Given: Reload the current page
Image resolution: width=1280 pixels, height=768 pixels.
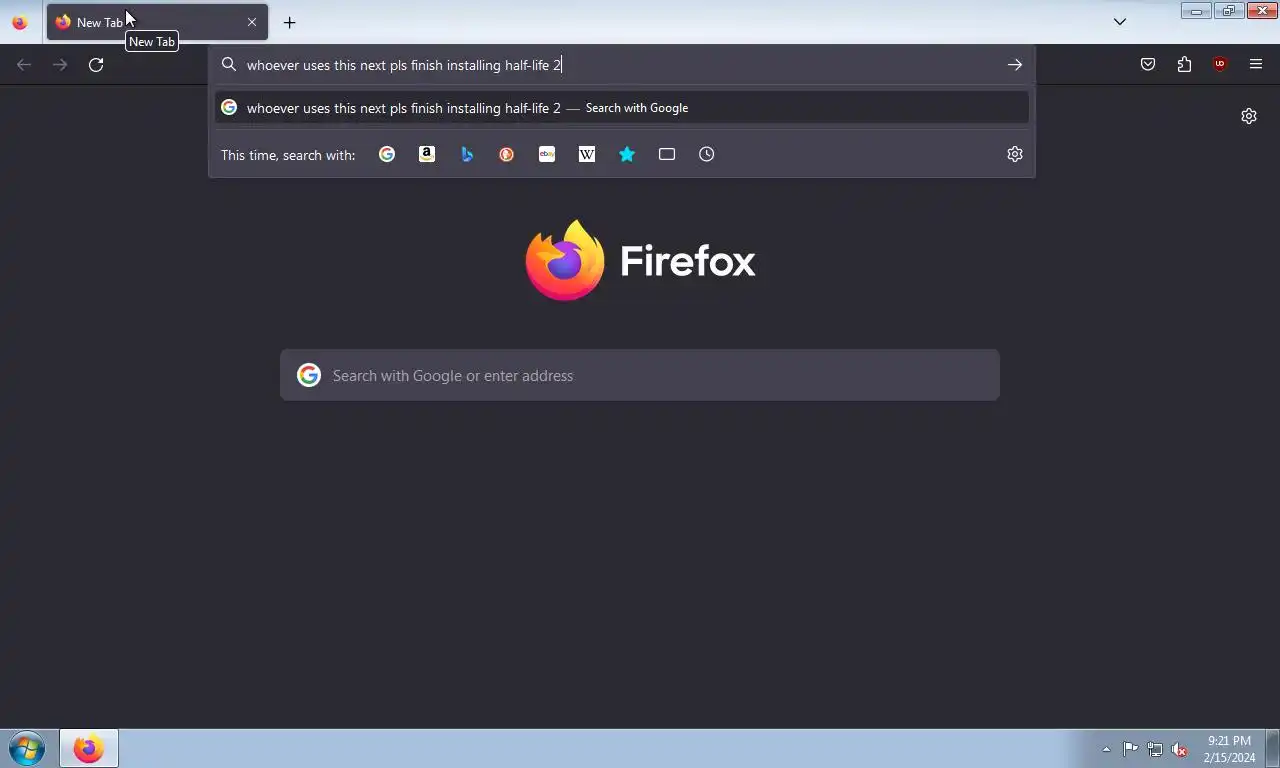Looking at the screenshot, I should click(x=96, y=65).
